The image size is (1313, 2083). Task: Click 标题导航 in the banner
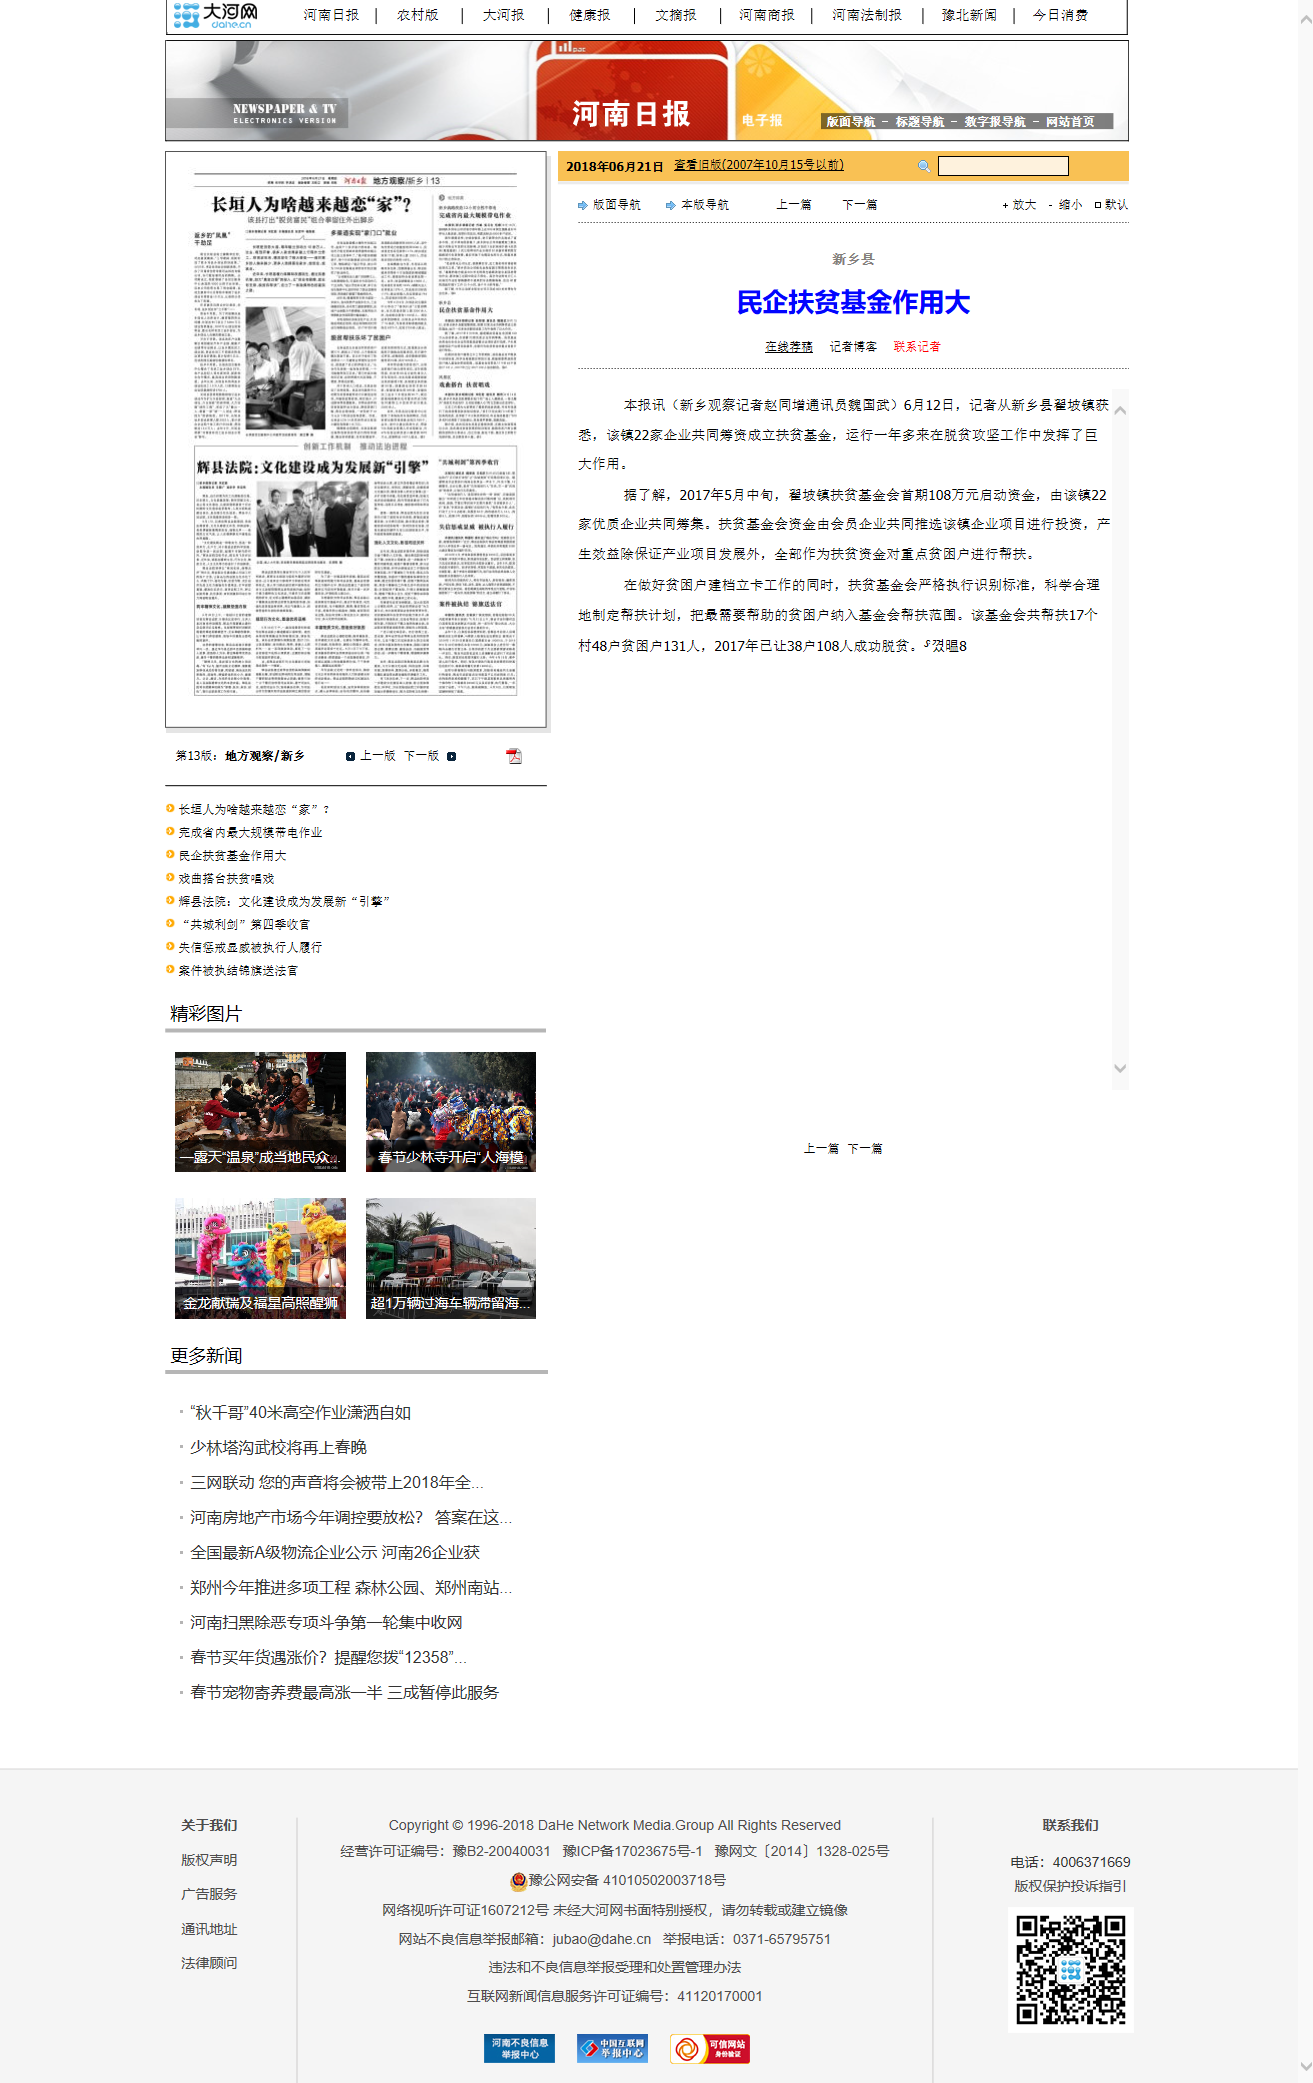920,122
